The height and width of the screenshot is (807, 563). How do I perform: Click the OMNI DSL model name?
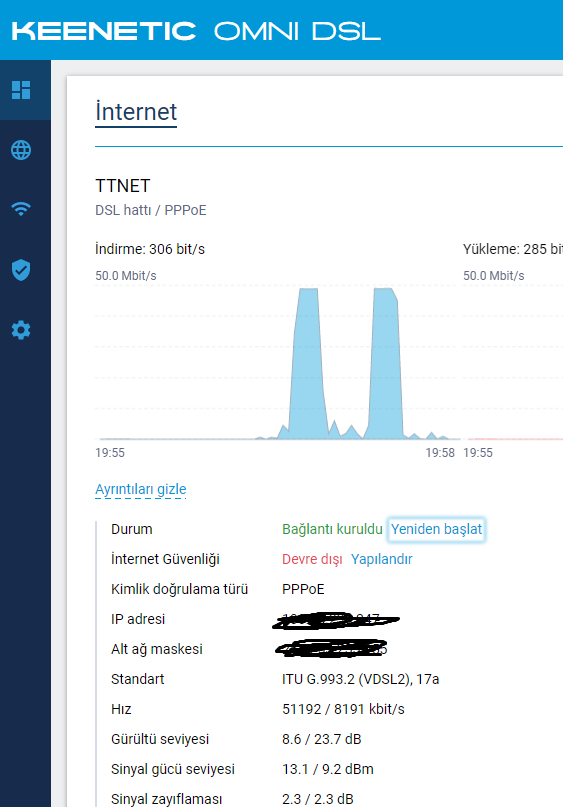(x=297, y=31)
